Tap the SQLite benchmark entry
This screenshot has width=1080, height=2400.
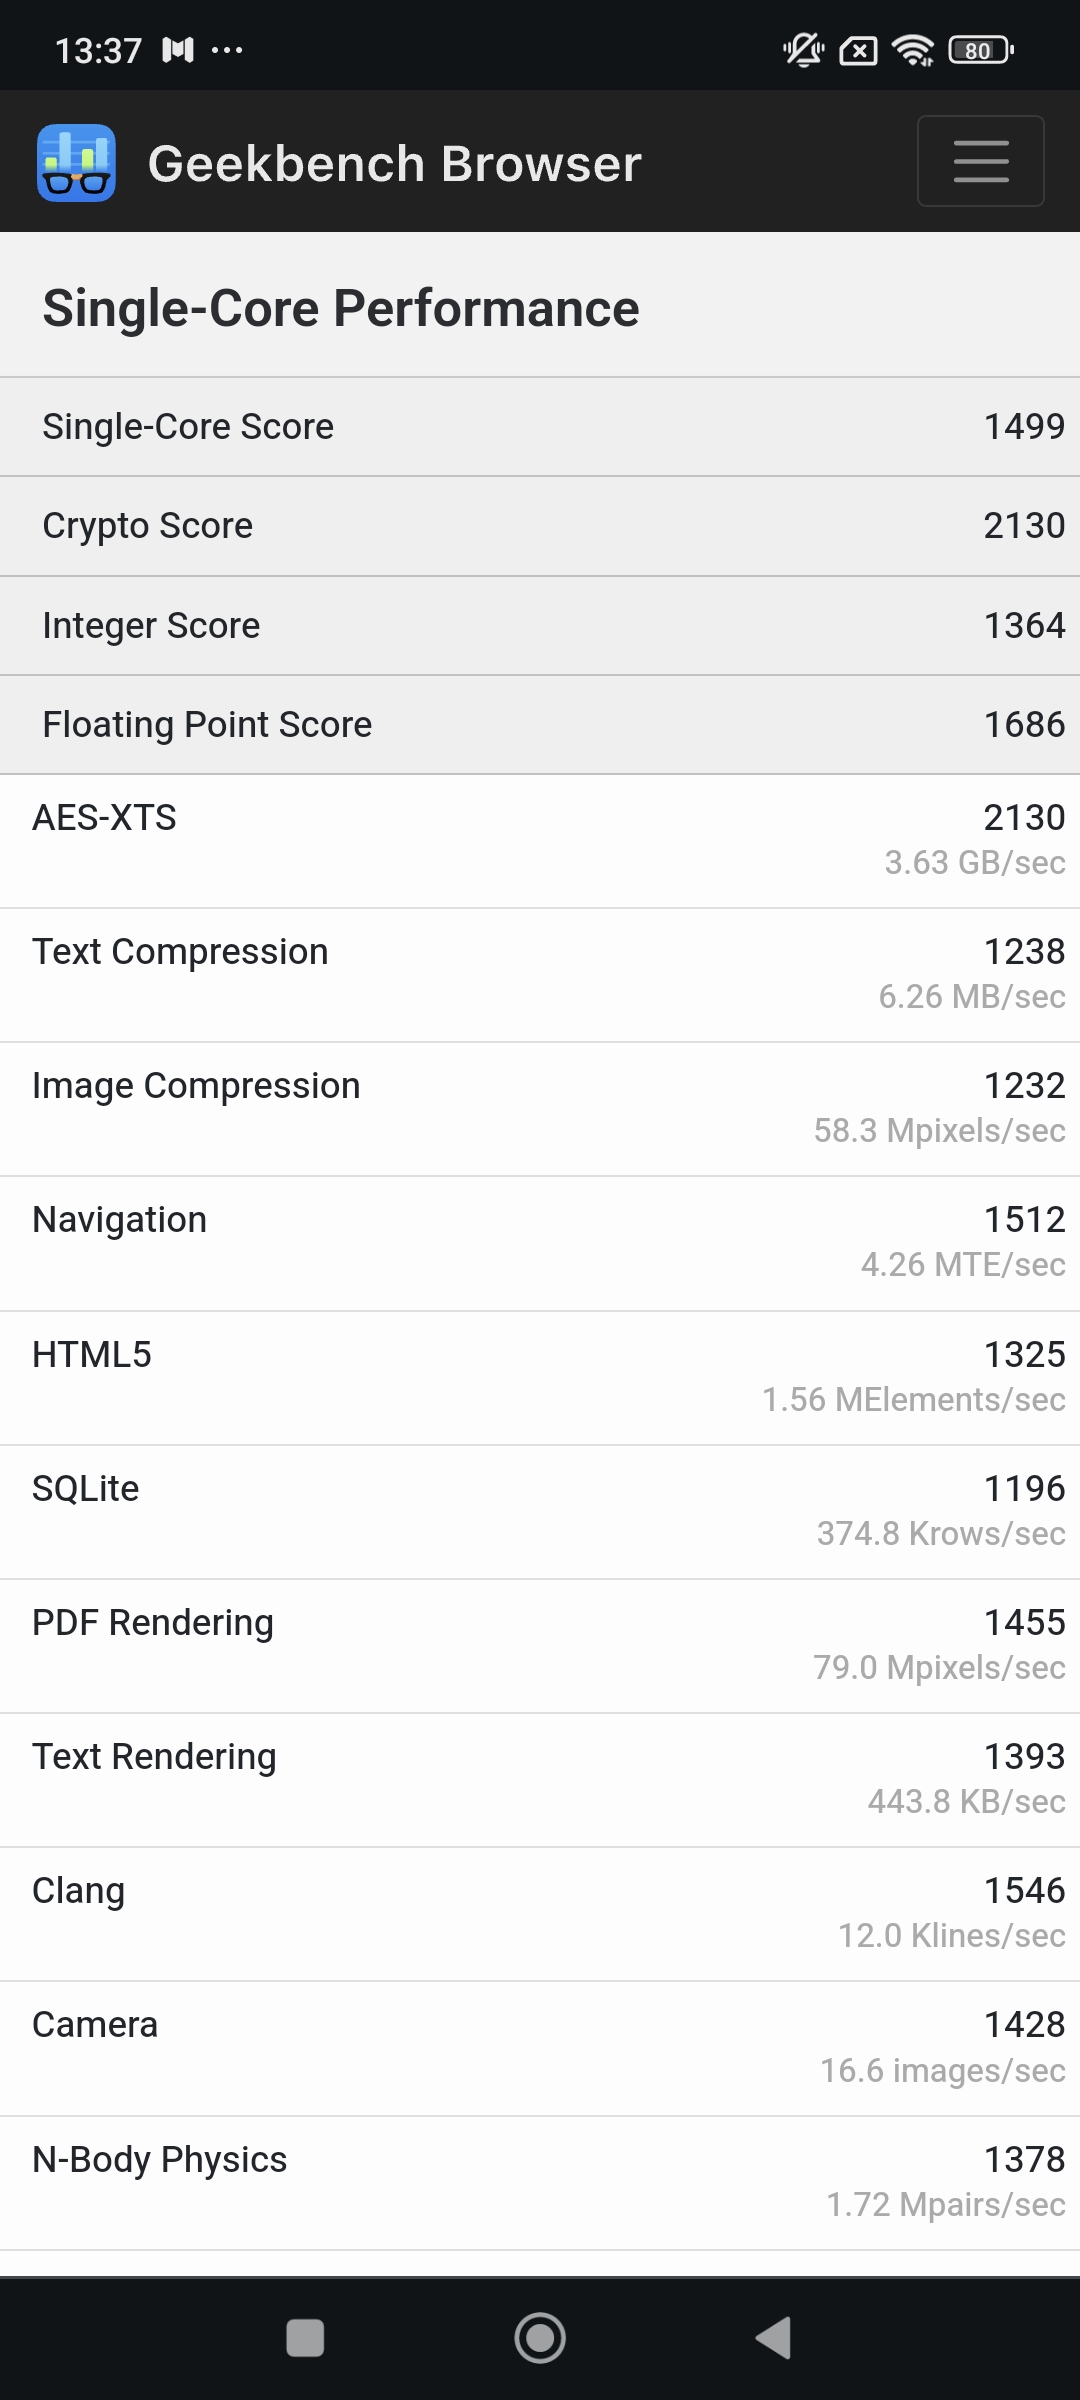tap(540, 1511)
